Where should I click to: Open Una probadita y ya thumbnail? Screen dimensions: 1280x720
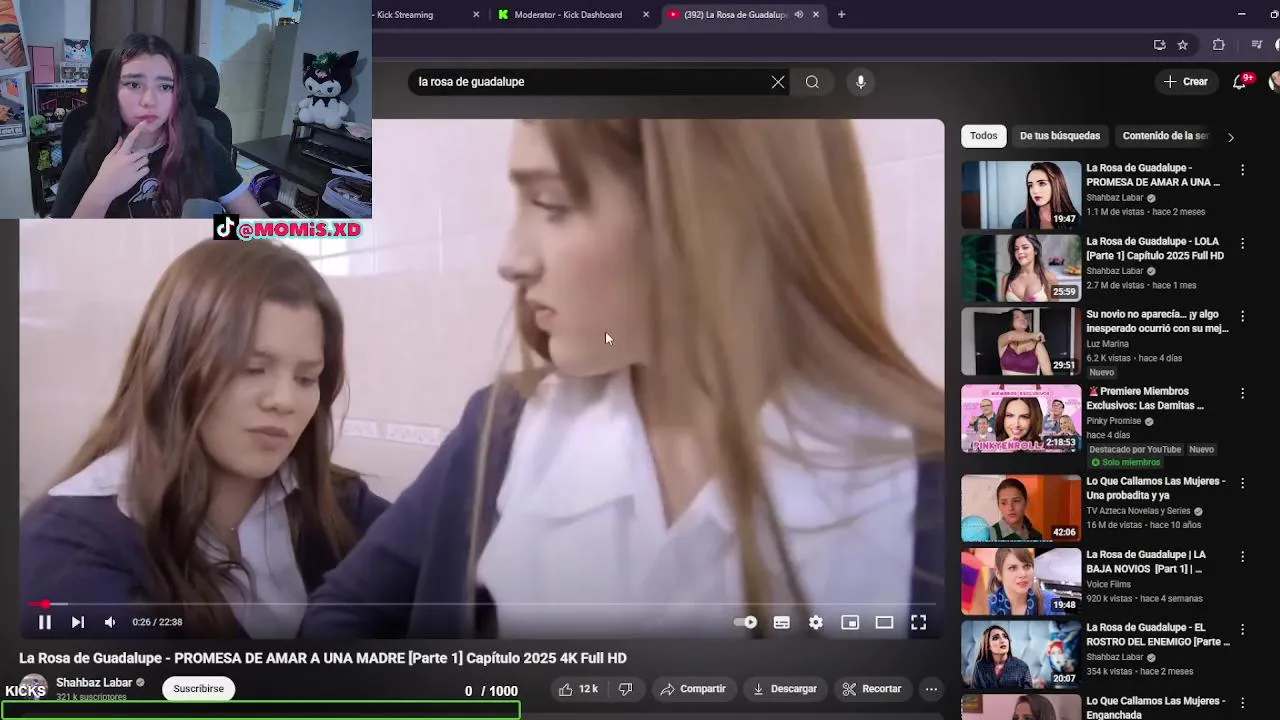pos(1021,508)
